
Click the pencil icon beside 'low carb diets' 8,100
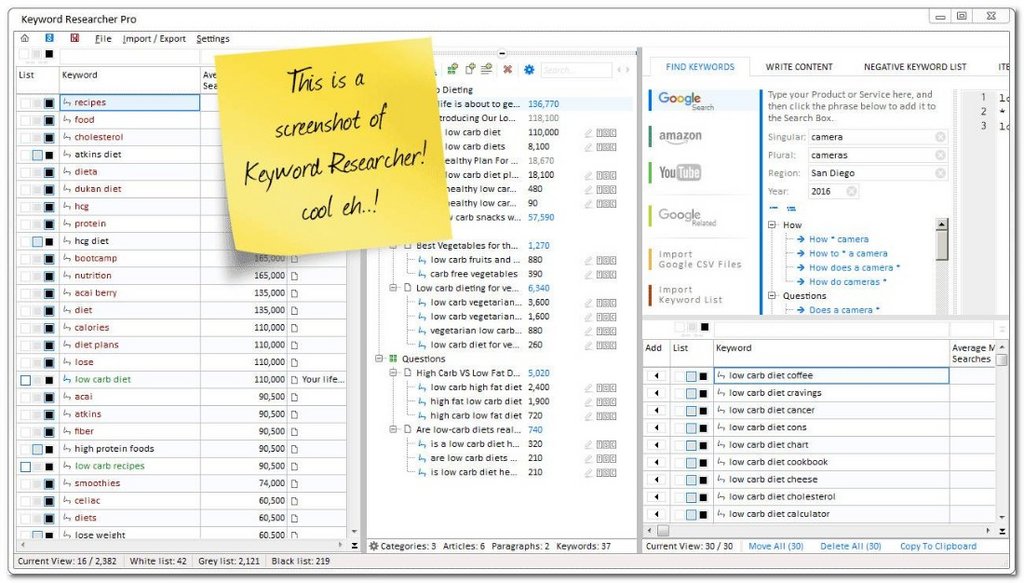[588, 147]
